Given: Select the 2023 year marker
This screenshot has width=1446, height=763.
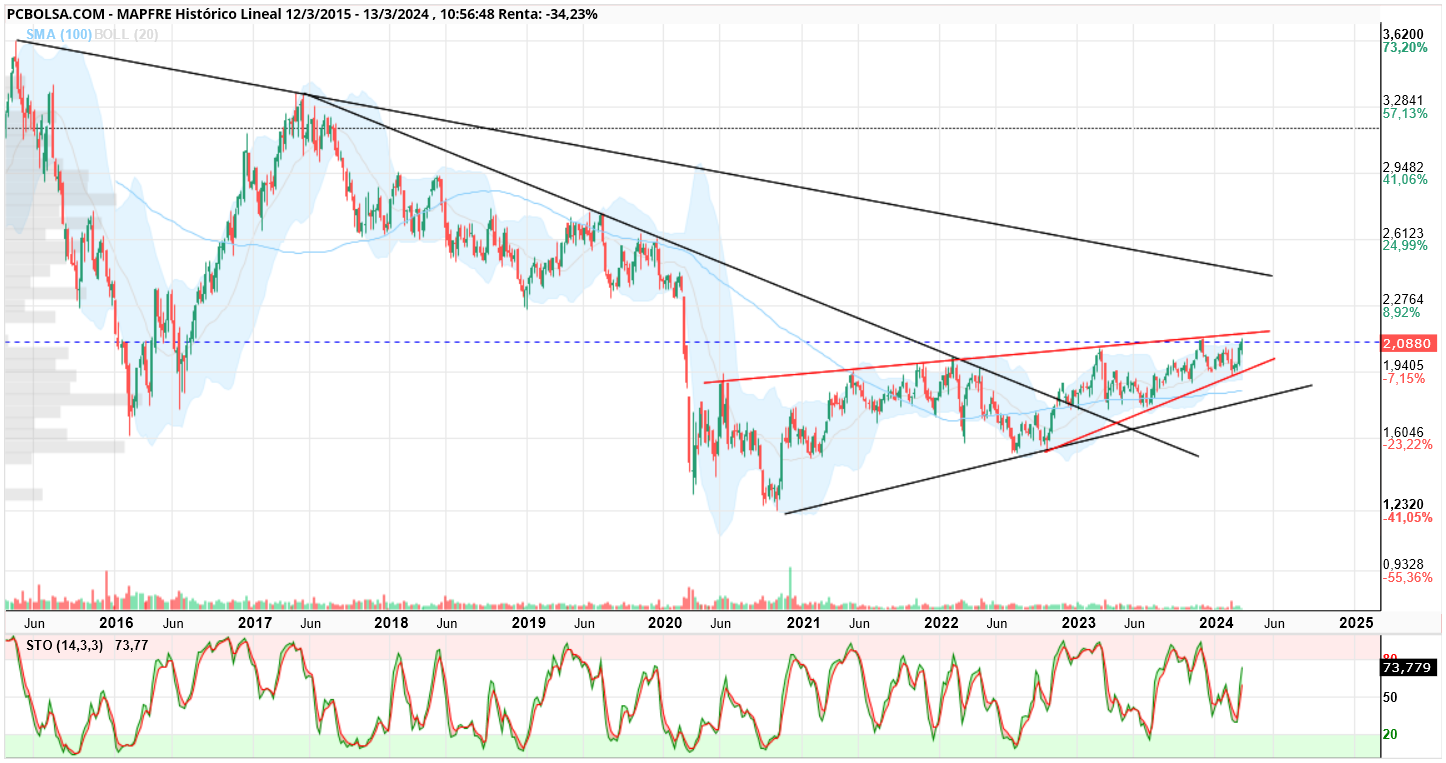Looking at the screenshot, I should [1079, 622].
